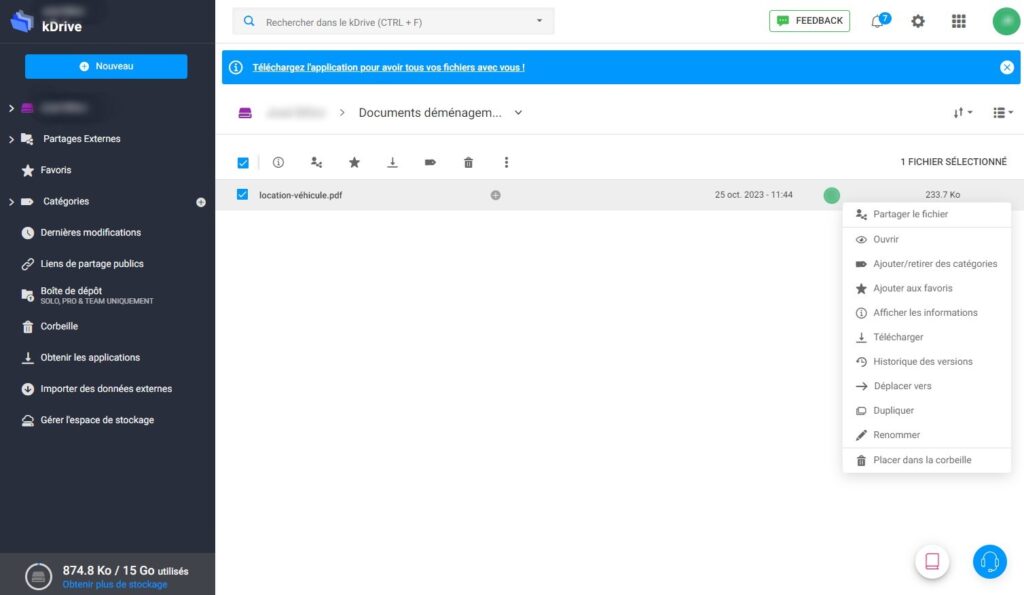Focus the kDrive search field
The height and width of the screenshot is (595, 1024).
(x=393, y=22)
